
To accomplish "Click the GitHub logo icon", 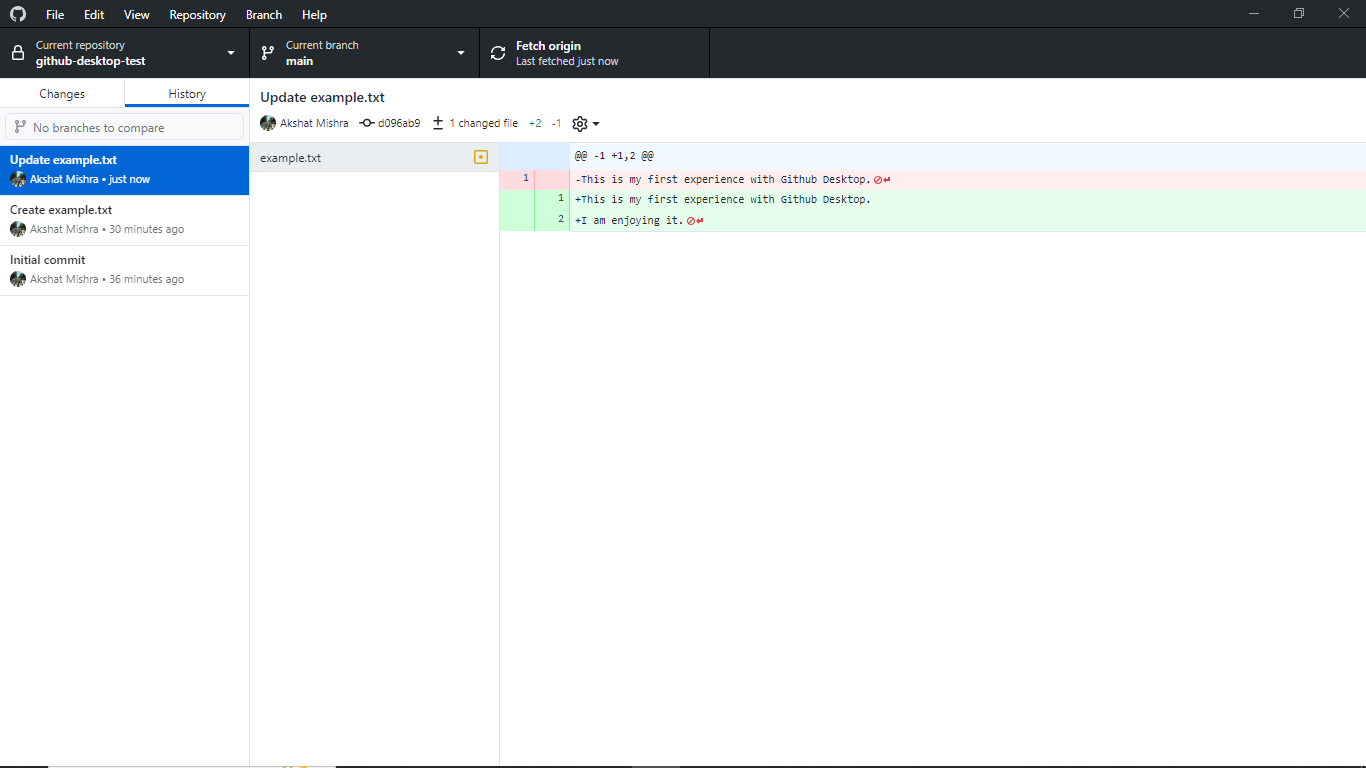I will click(17, 14).
